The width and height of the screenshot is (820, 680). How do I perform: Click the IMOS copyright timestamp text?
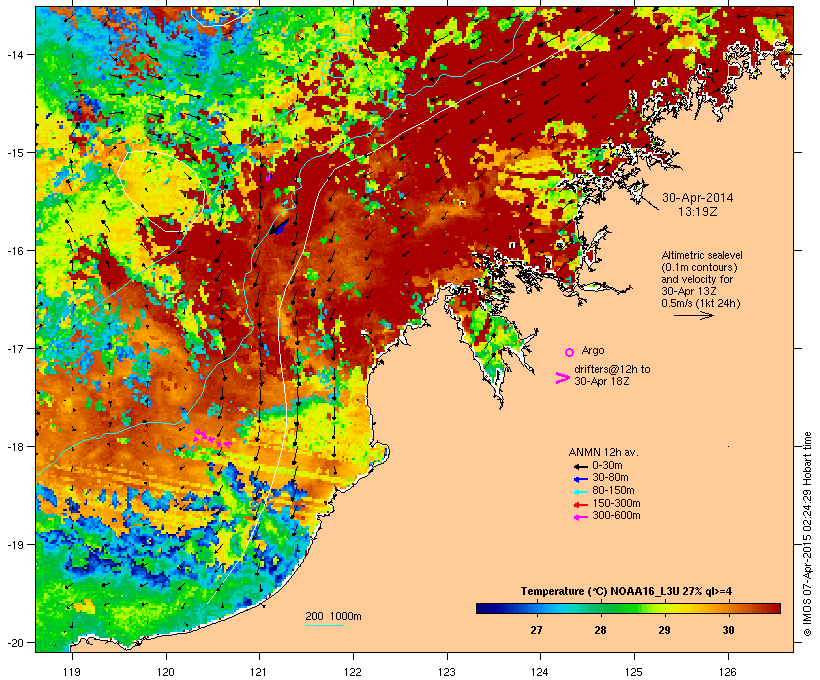click(x=807, y=534)
